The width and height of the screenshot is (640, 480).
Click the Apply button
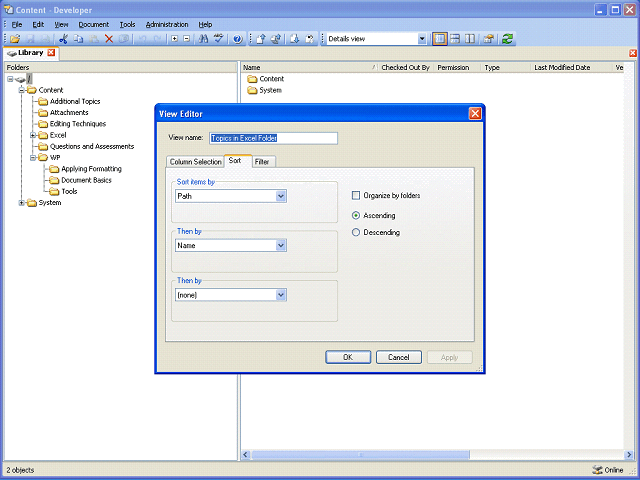click(450, 357)
